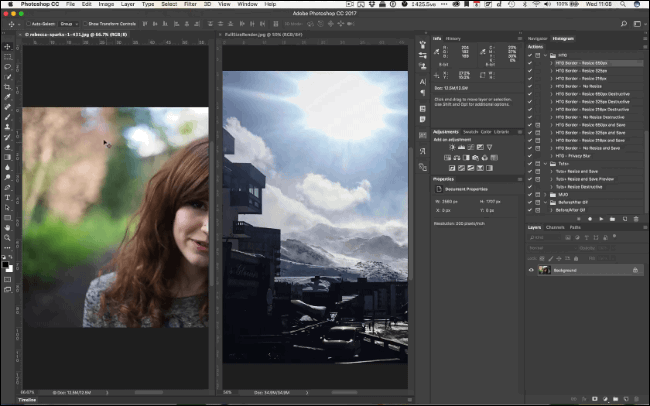The width and height of the screenshot is (650, 406).
Task: Select the Type tool
Action: 7,197
